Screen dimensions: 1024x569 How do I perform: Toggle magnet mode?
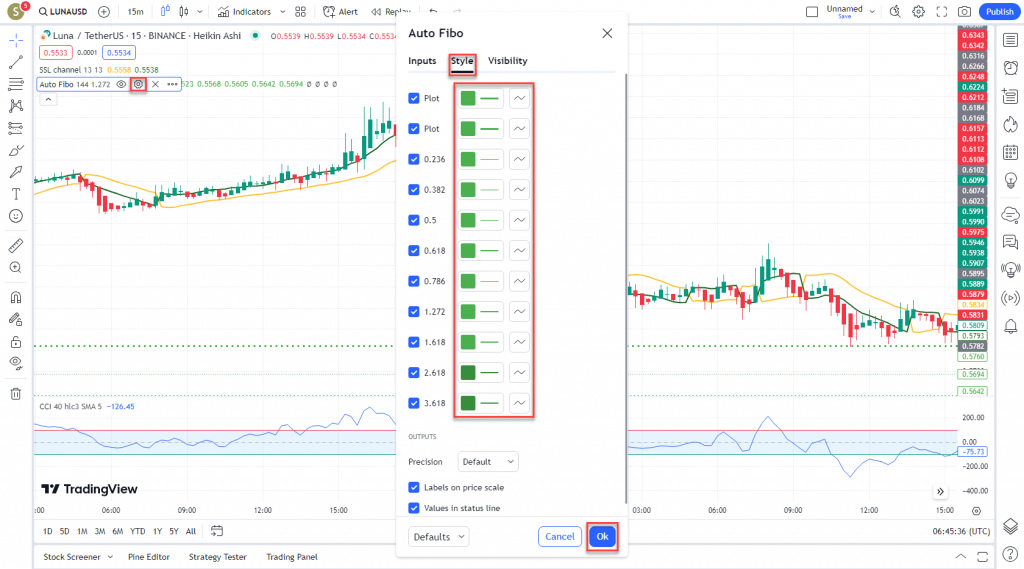point(16,297)
